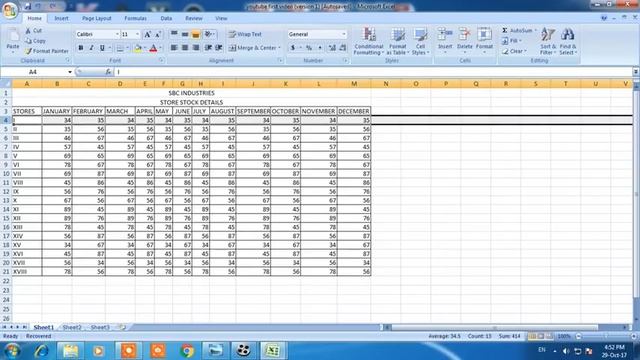Click the red Font Color swatch
This screenshot has height=360, width=640.
[153, 48]
